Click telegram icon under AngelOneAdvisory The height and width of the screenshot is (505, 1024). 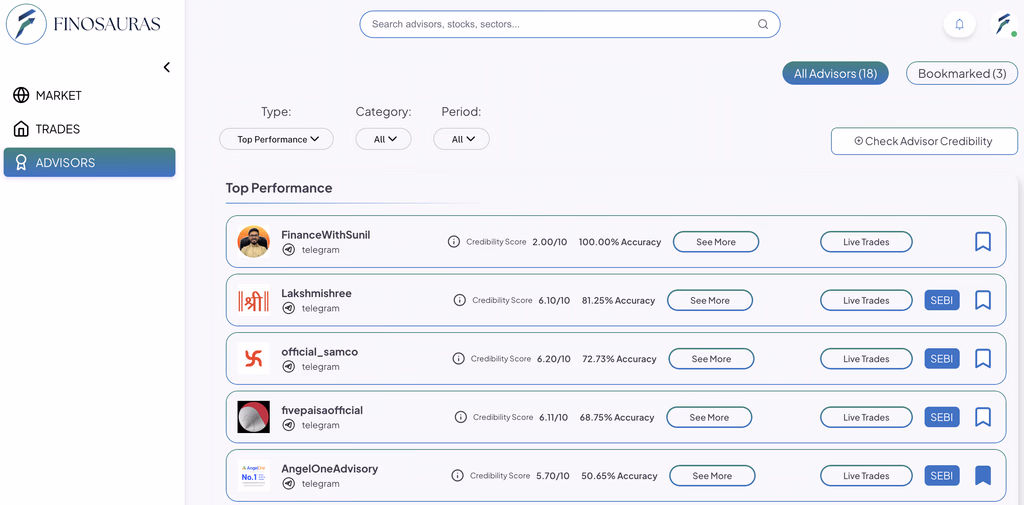point(289,483)
